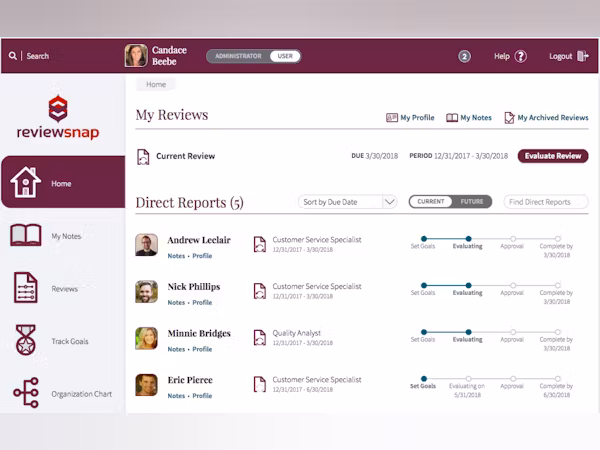Screen dimensions: 600x450
Task: Click the Help question mark icon
Action: 520,56
